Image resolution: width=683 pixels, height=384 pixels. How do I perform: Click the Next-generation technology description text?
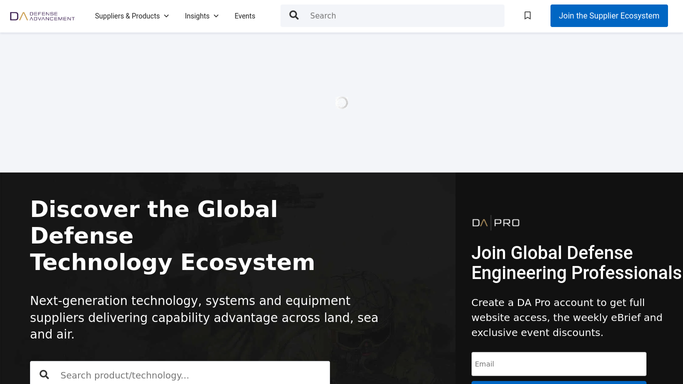(204, 317)
